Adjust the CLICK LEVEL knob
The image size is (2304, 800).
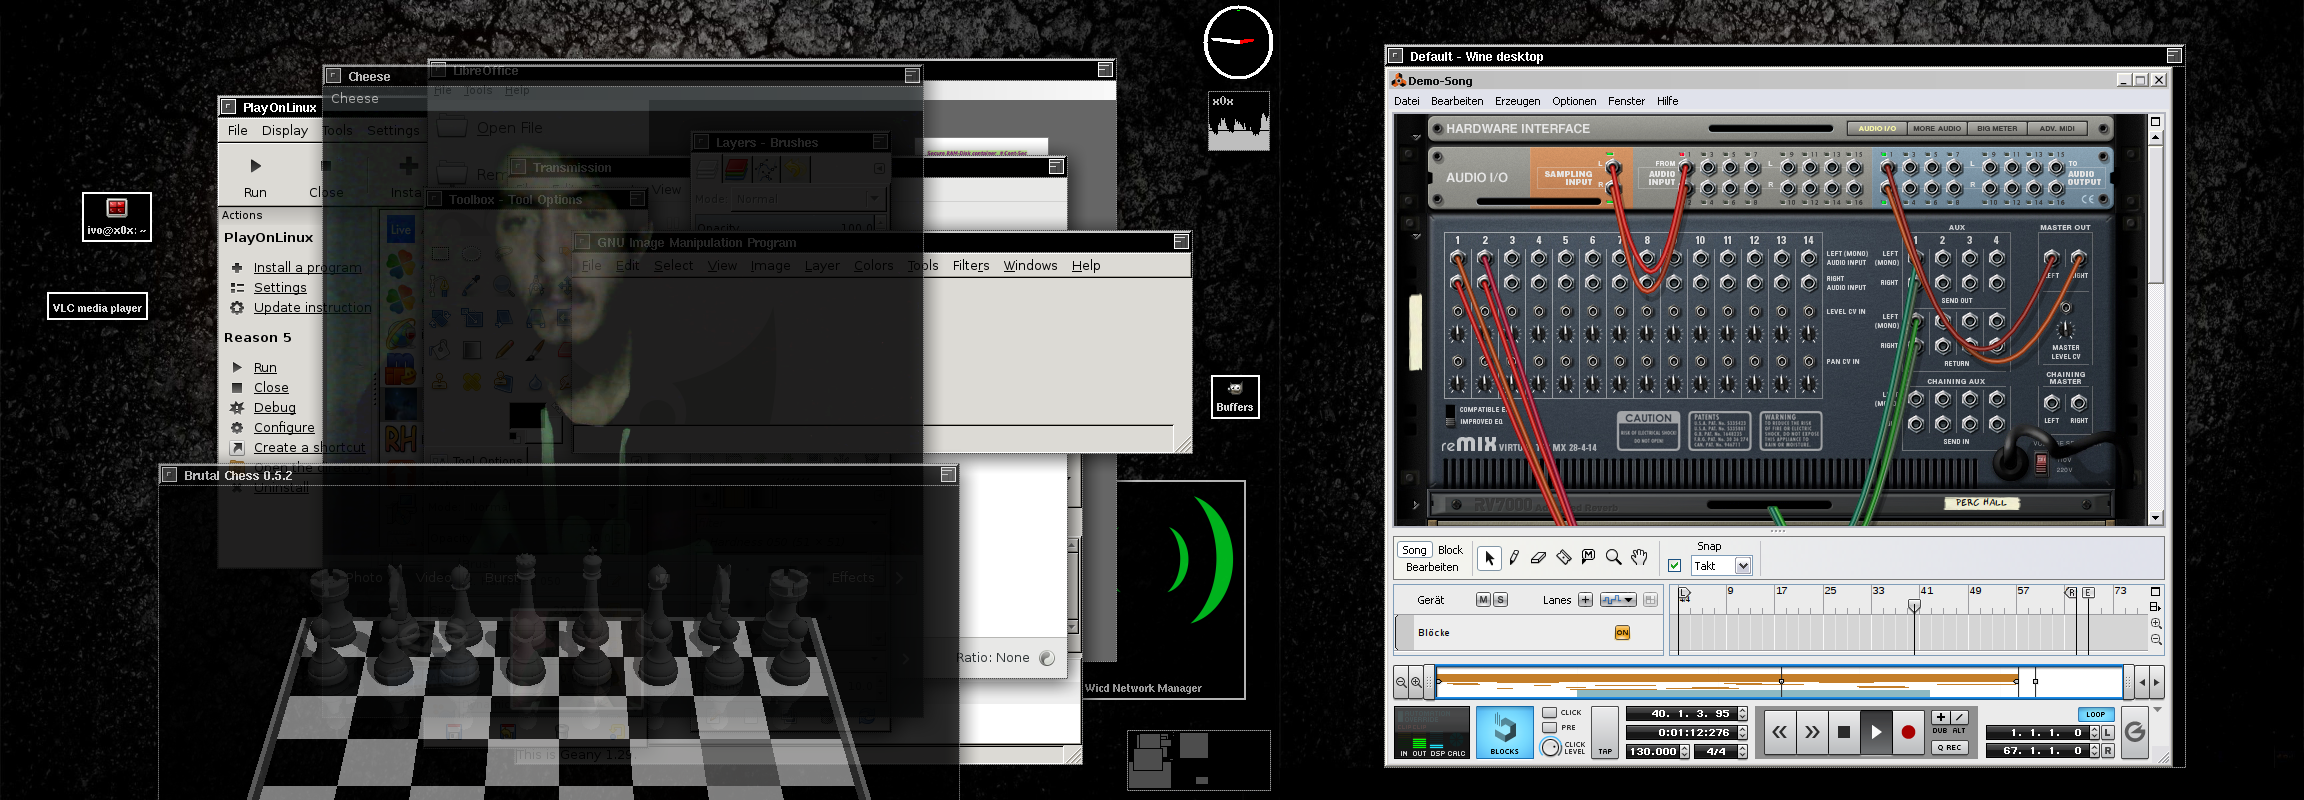[x=1551, y=747]
